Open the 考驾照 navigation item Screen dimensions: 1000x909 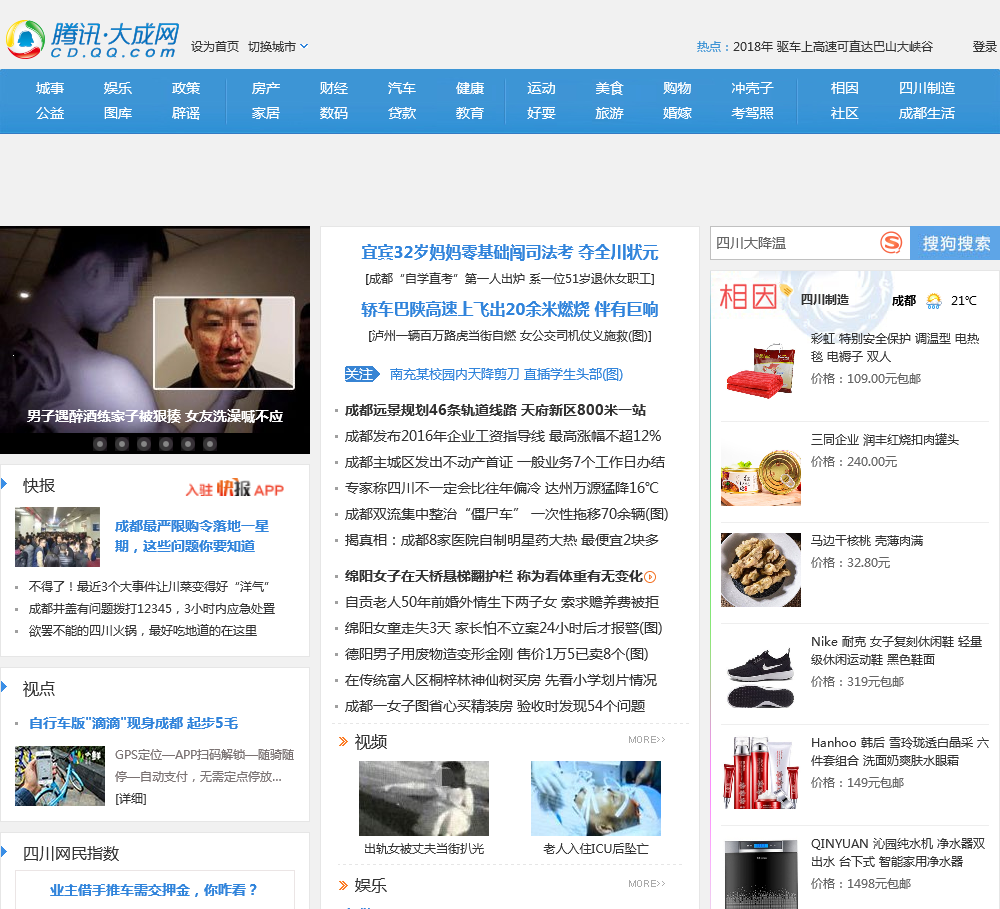[x=752, y=113]
